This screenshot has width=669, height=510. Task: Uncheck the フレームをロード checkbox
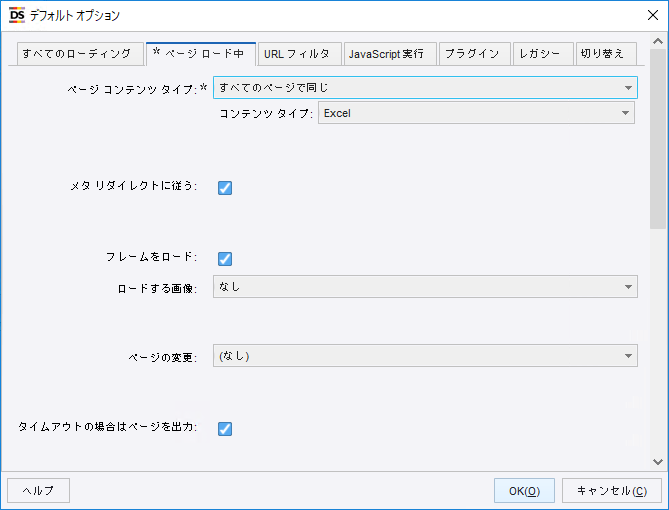225,258
